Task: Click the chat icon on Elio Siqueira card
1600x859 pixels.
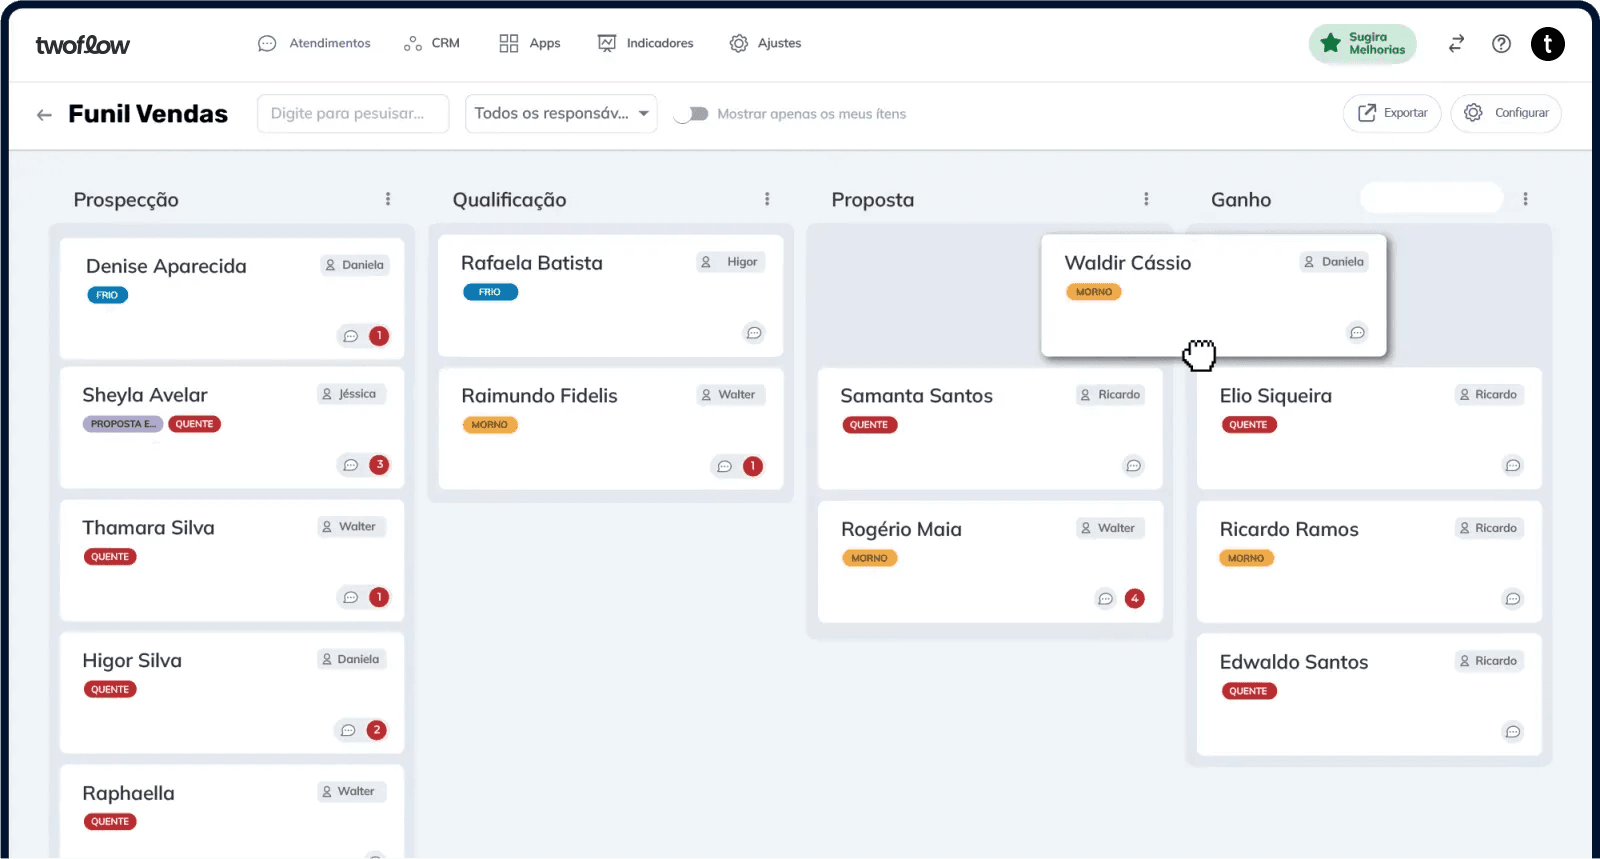Action: pyautogui.click(x=1513, y=466)
